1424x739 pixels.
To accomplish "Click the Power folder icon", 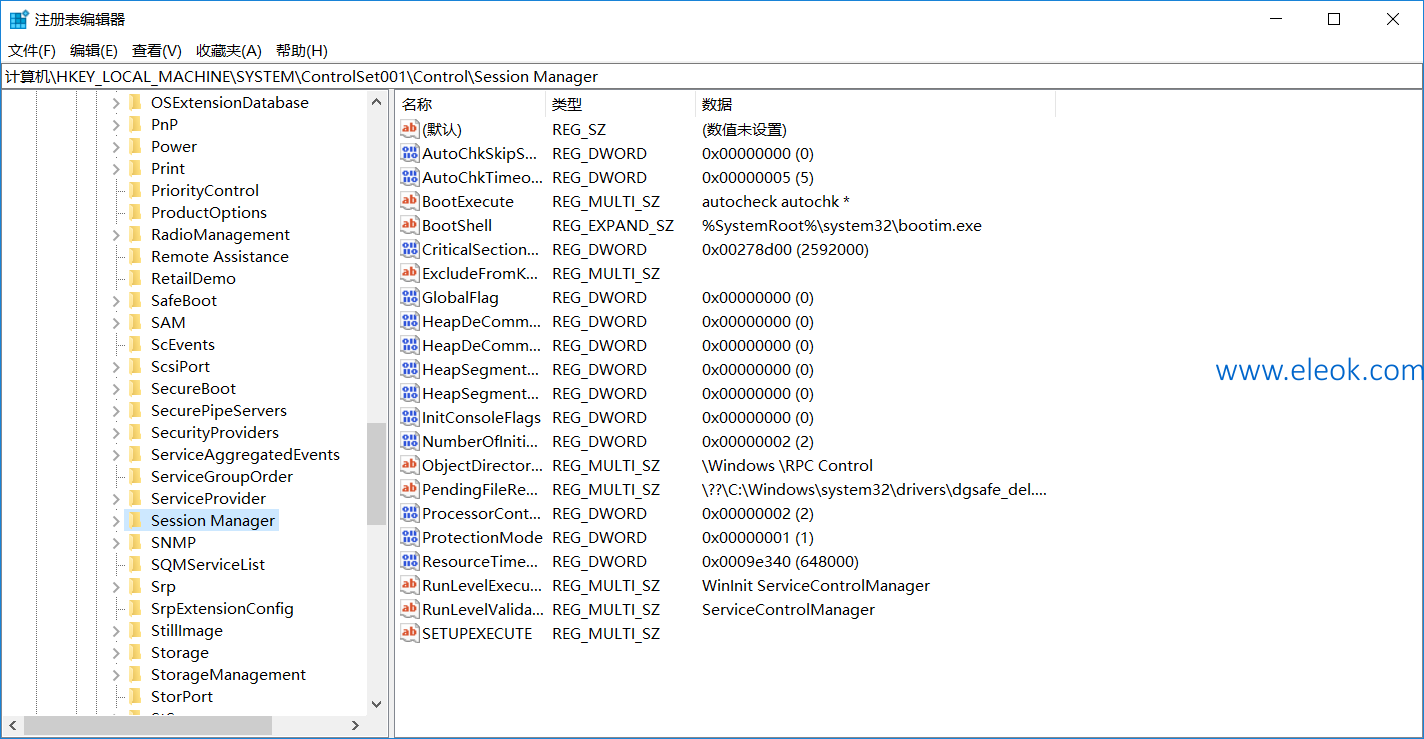I will [x=135, y=146].
